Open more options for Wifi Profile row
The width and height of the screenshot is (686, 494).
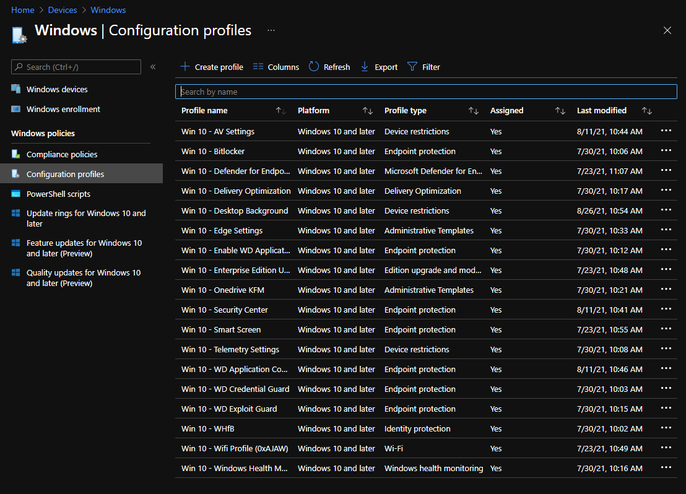666,448
